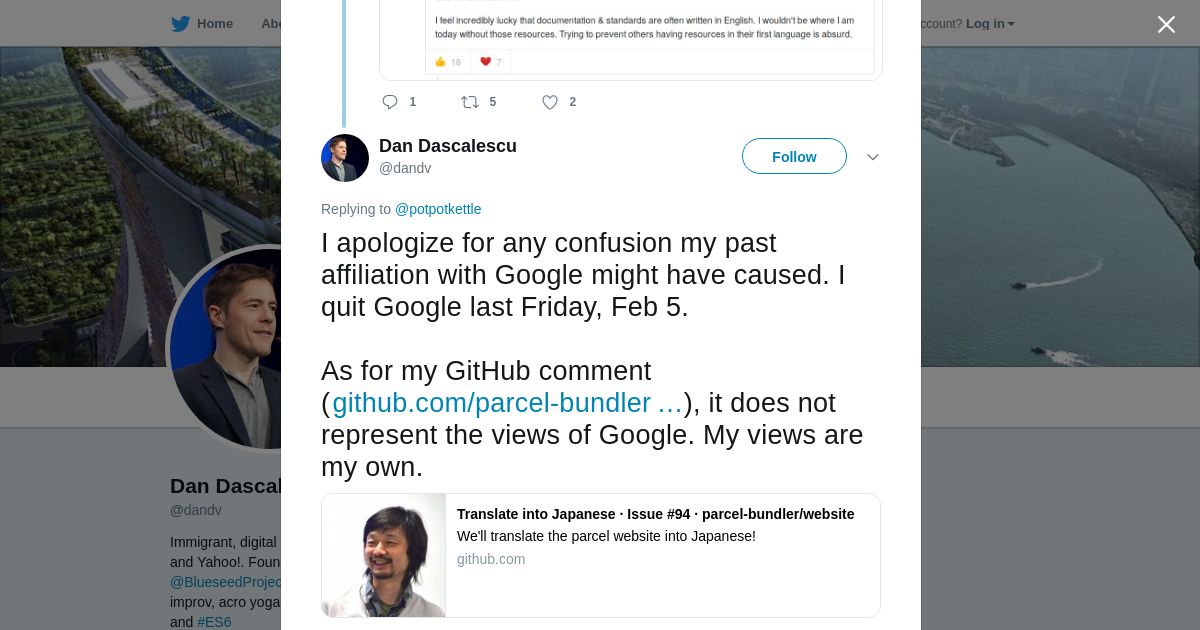
Task: Open the Translate into Japanese issue card title
Action: [x=655, y=514]
